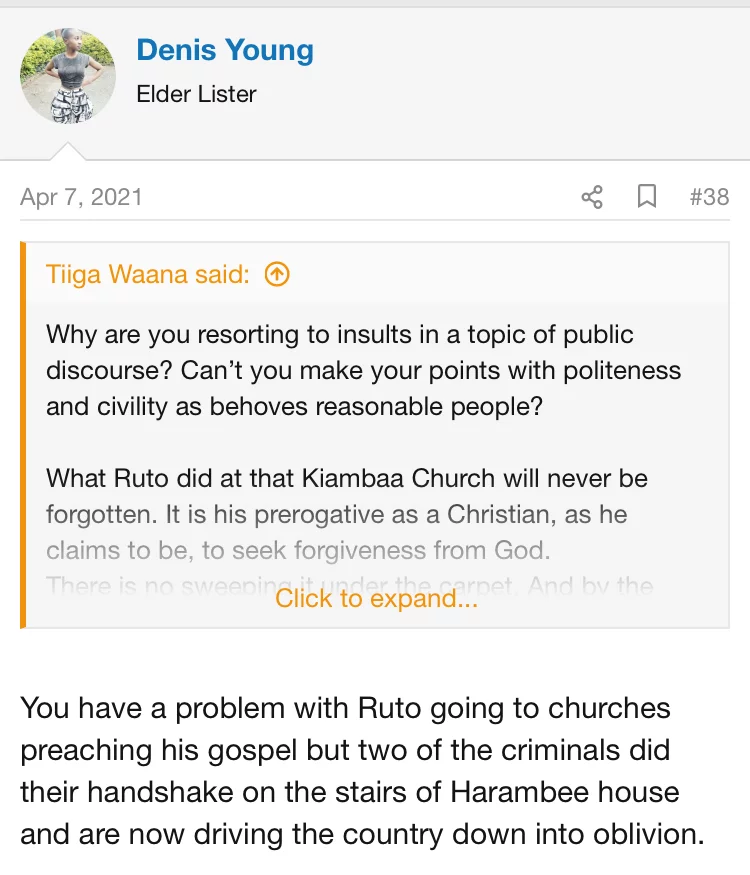The image size is (750, 875).
Task: Click the reply paragraph starting 'You have a problem'
Action: point(361,771)
